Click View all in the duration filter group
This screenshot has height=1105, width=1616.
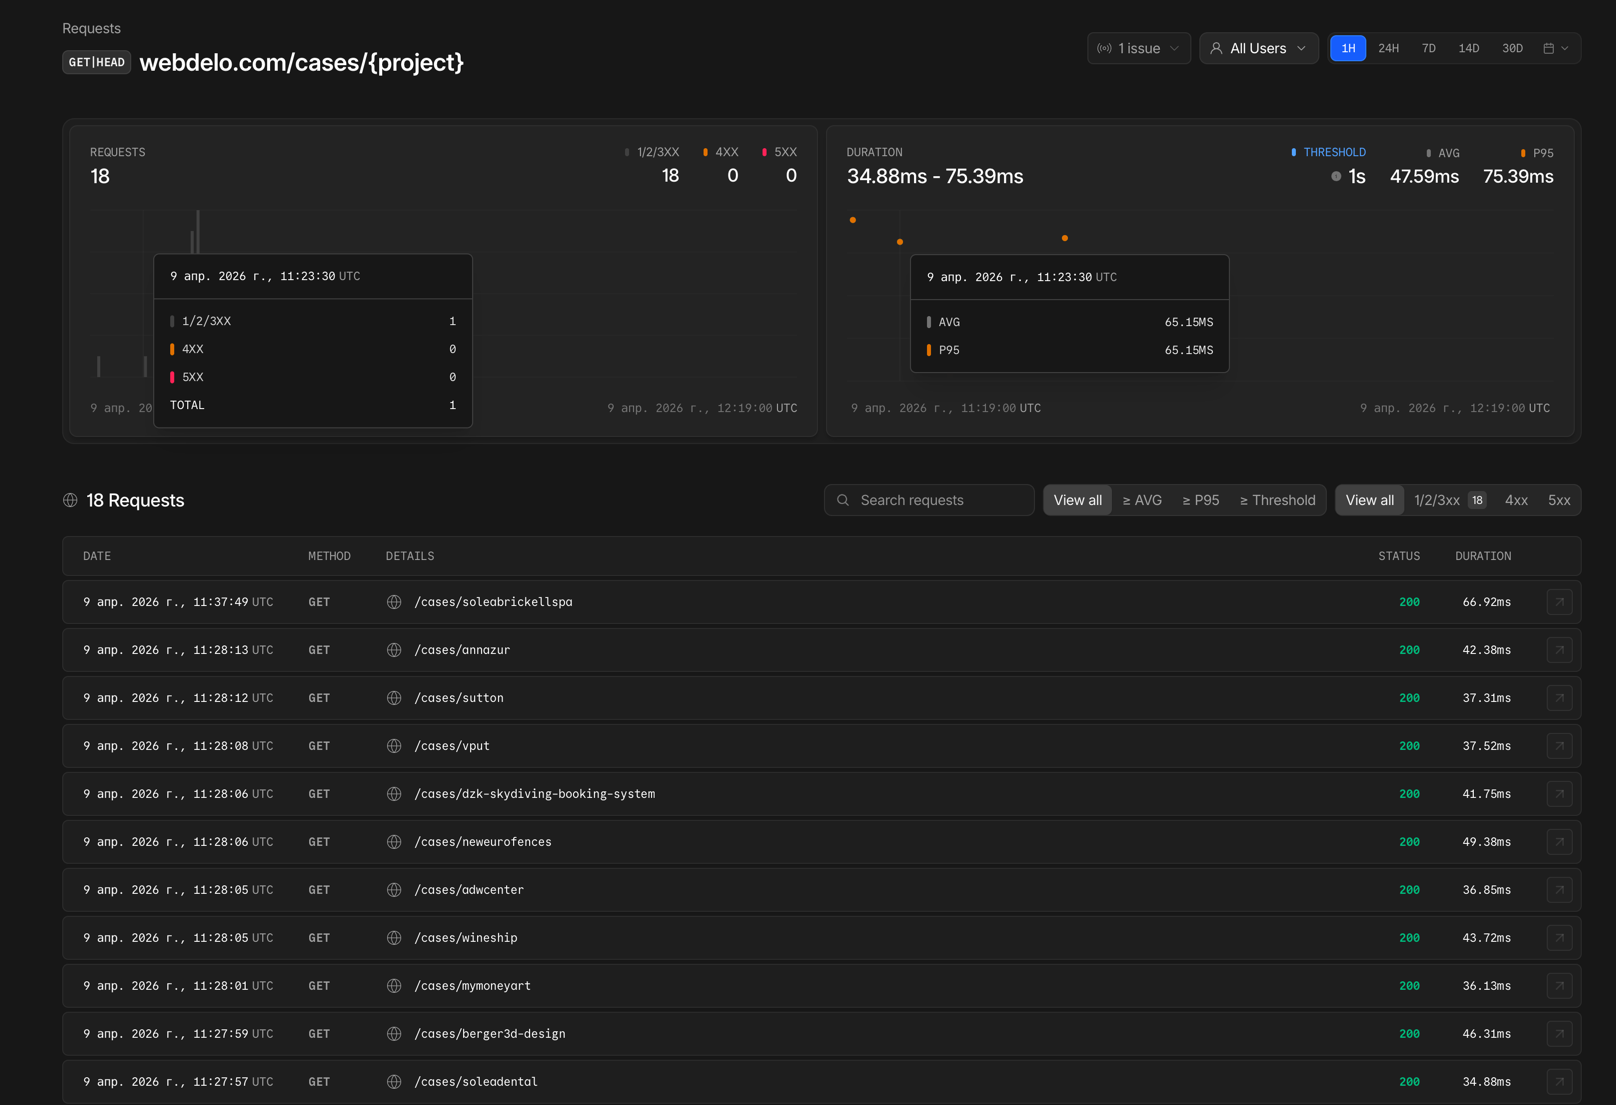[x=1077, y=500]
